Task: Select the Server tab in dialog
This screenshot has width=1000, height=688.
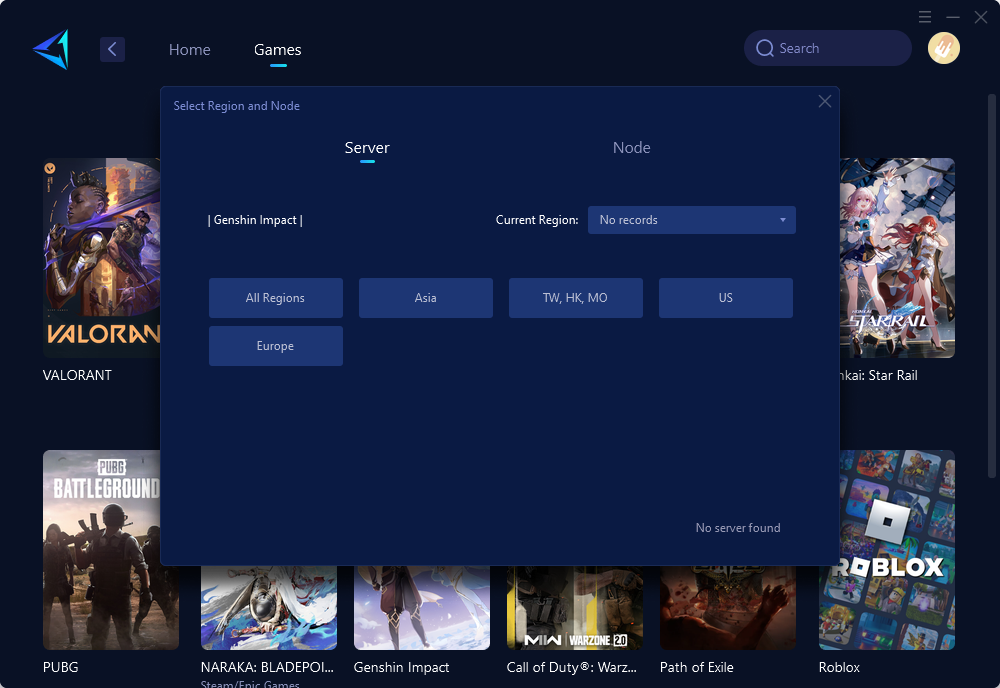Action: pyautogui.click(x=367, y=148)
